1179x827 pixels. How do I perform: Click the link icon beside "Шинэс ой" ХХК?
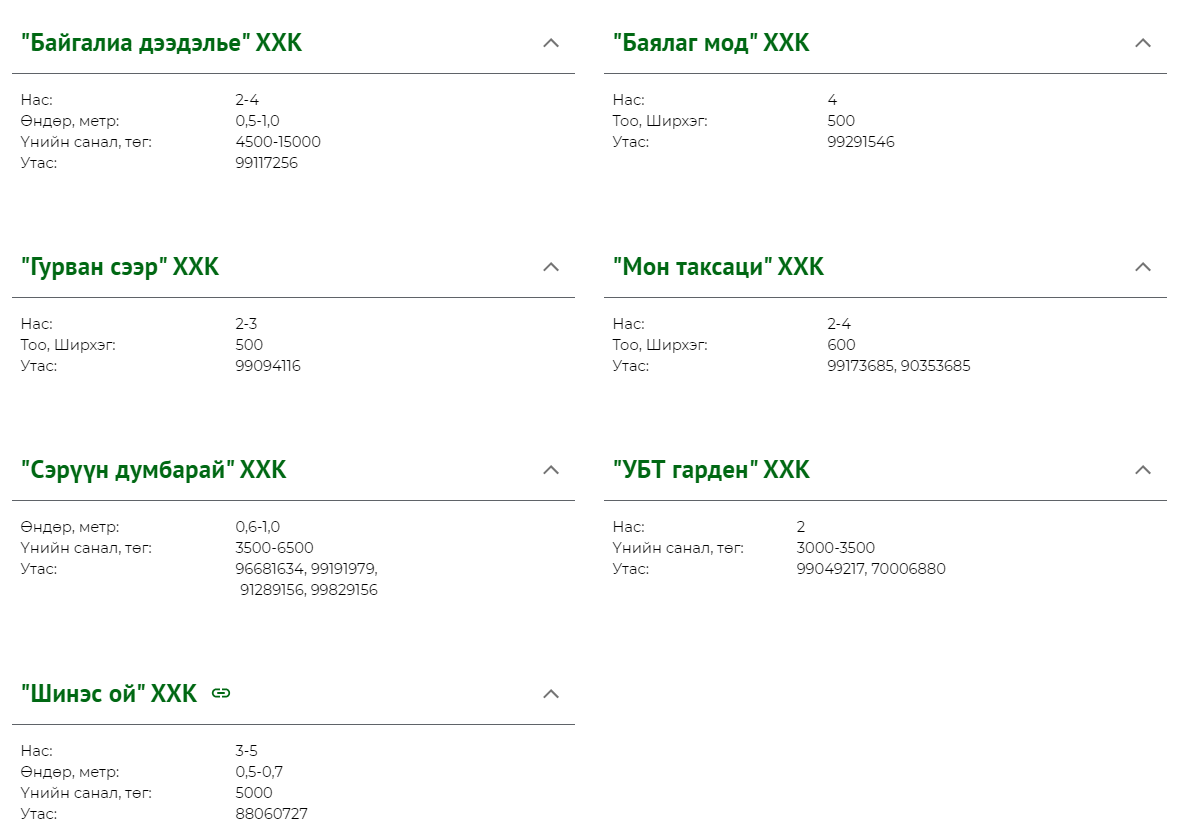click(221, 693)
